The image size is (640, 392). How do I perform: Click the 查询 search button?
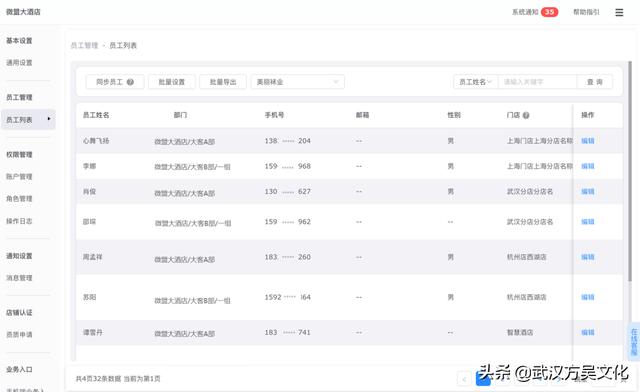pyautogui.click(x=595, y=82)
